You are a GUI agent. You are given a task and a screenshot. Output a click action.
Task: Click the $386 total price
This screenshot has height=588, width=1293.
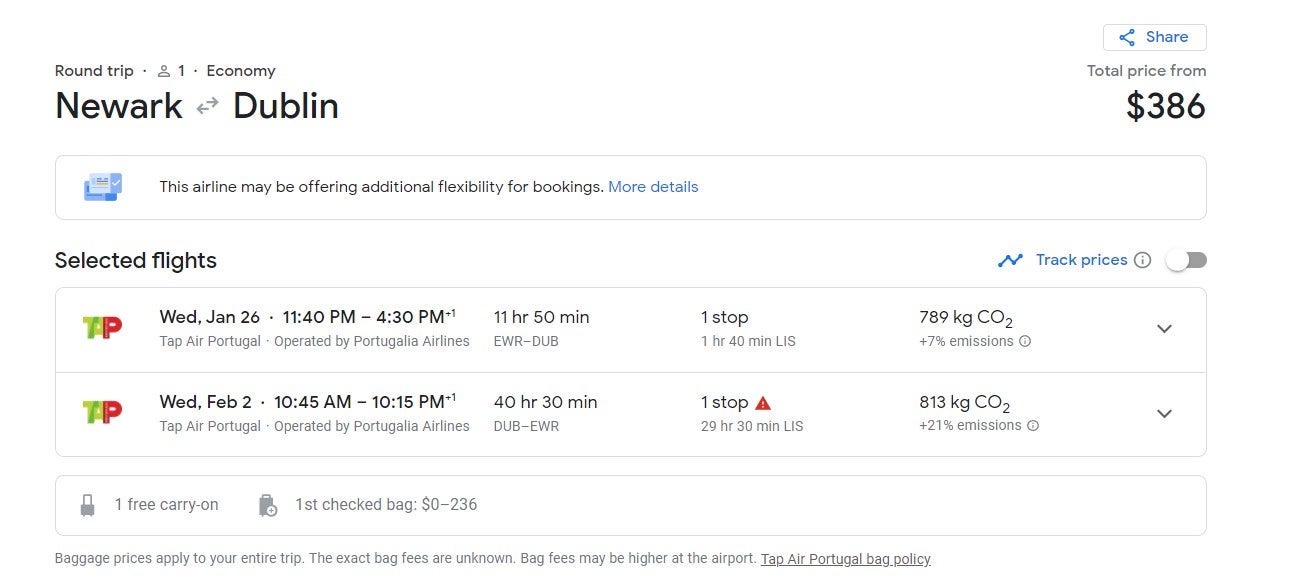(1166, 106)
